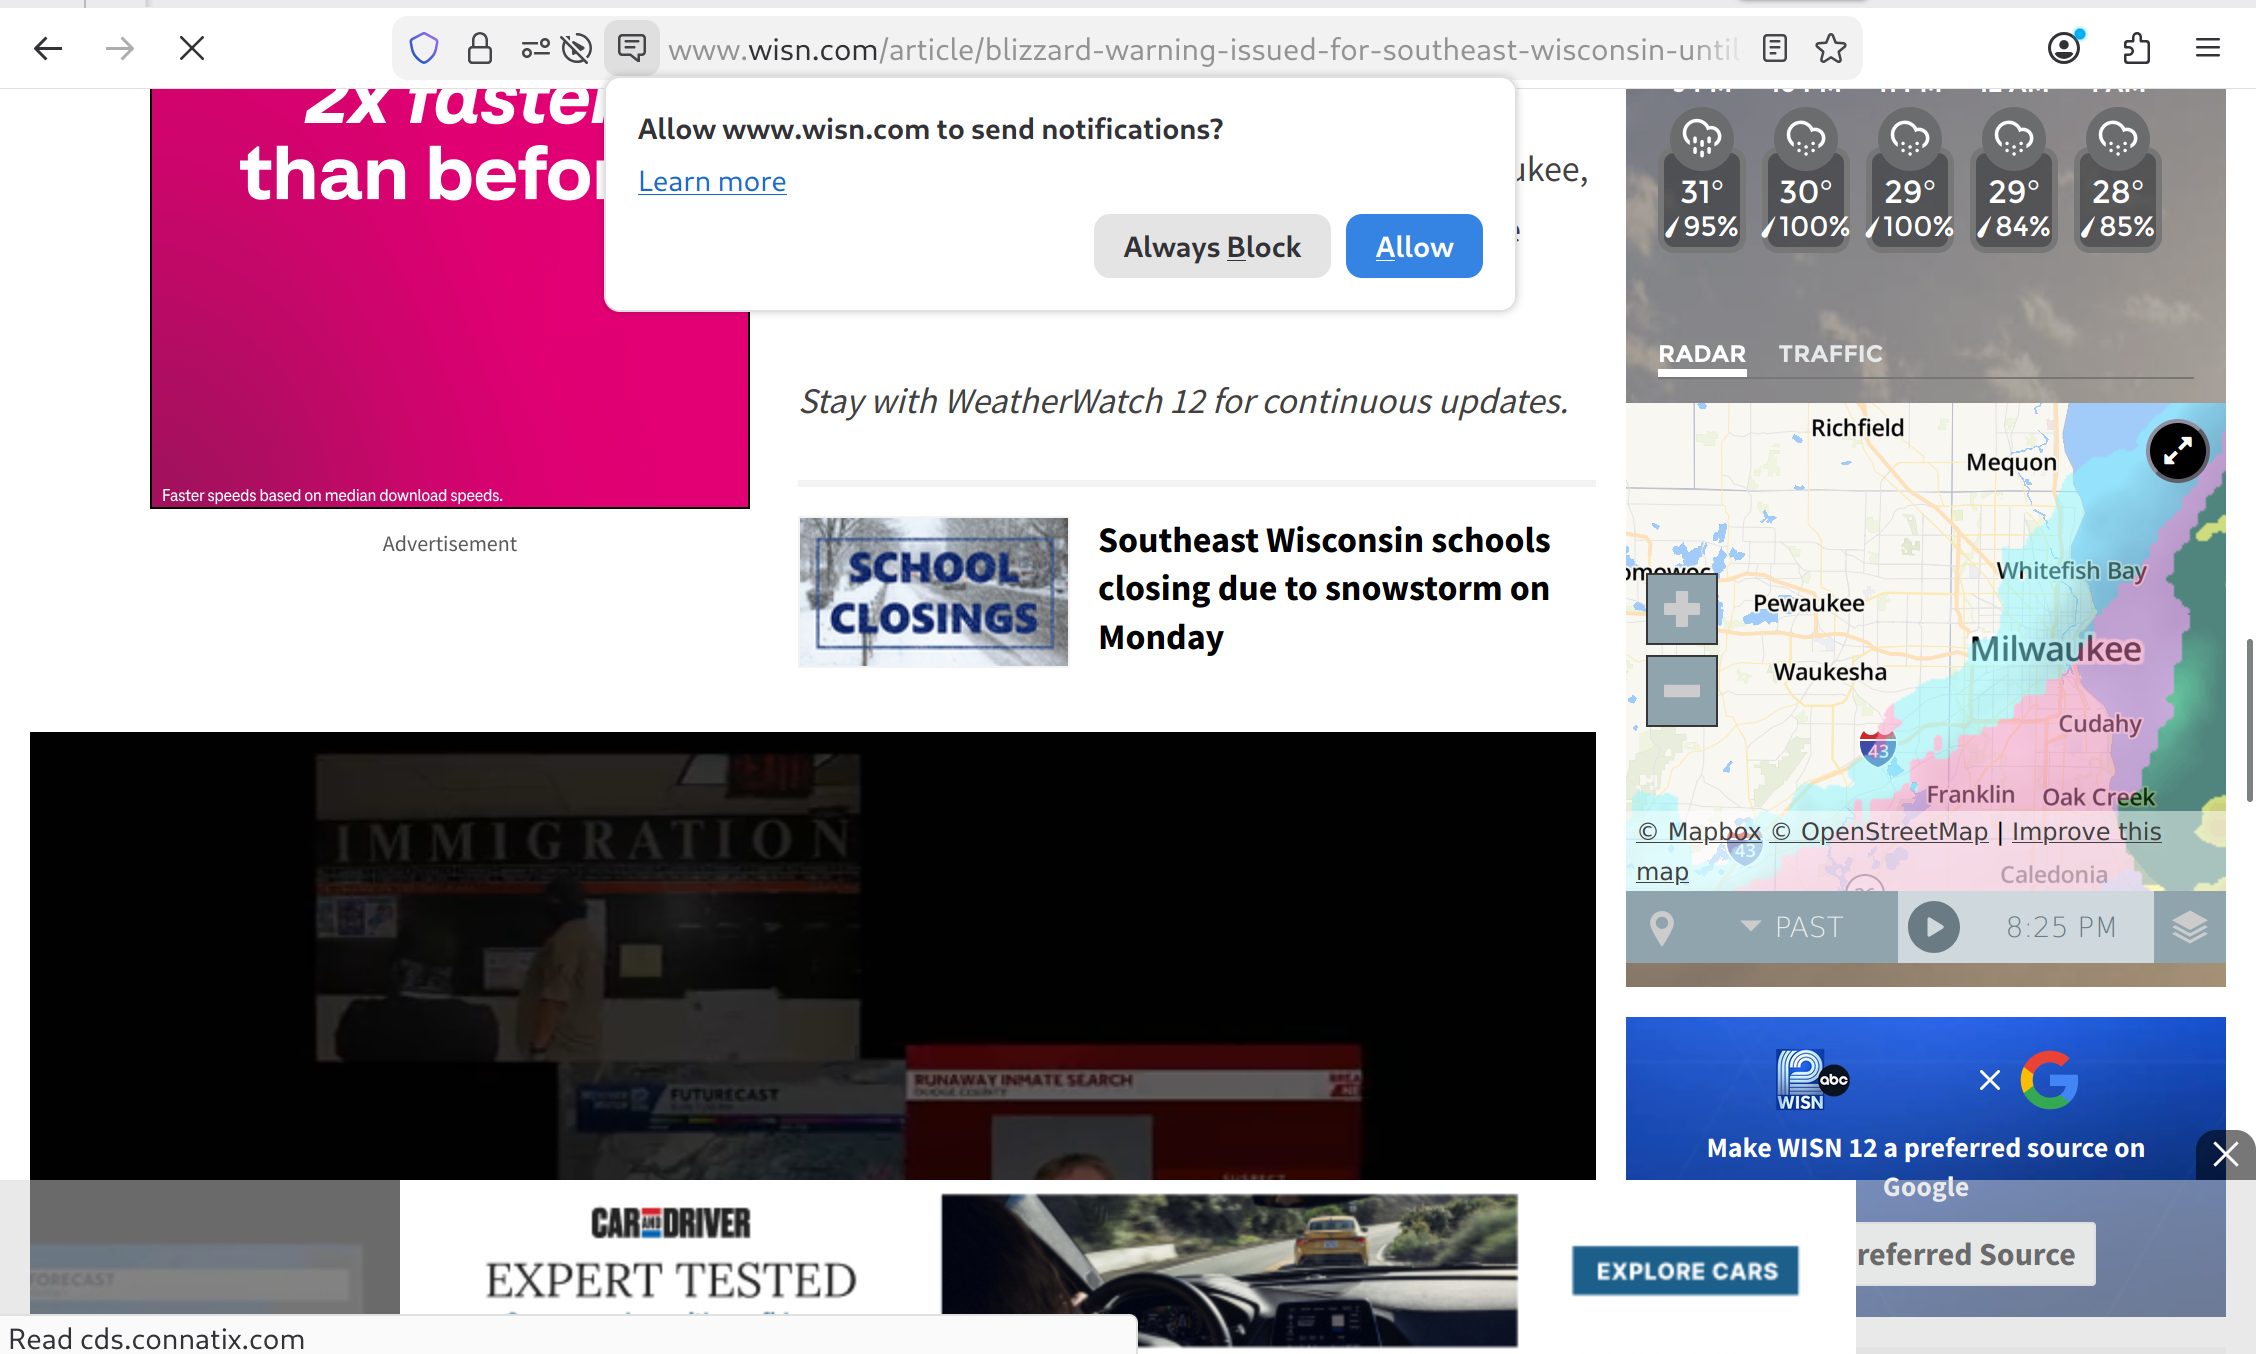Switch to the TRAFFIC tab
This screenshot has width=2256, height=1354.
point(1830,354)
